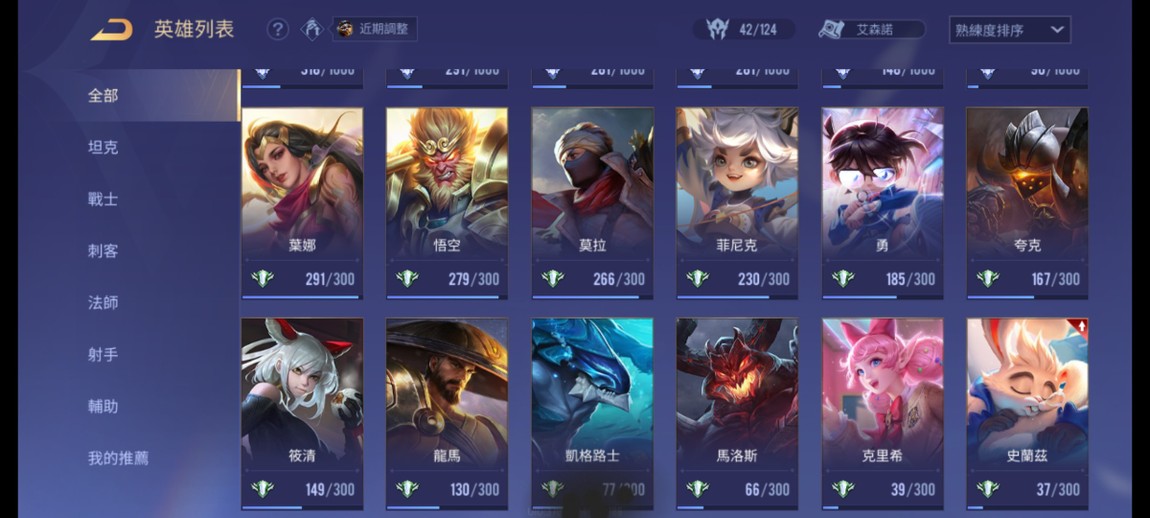
Task: Click the 馬洛斯 hero portrait
Action: (x=737, y=393)
